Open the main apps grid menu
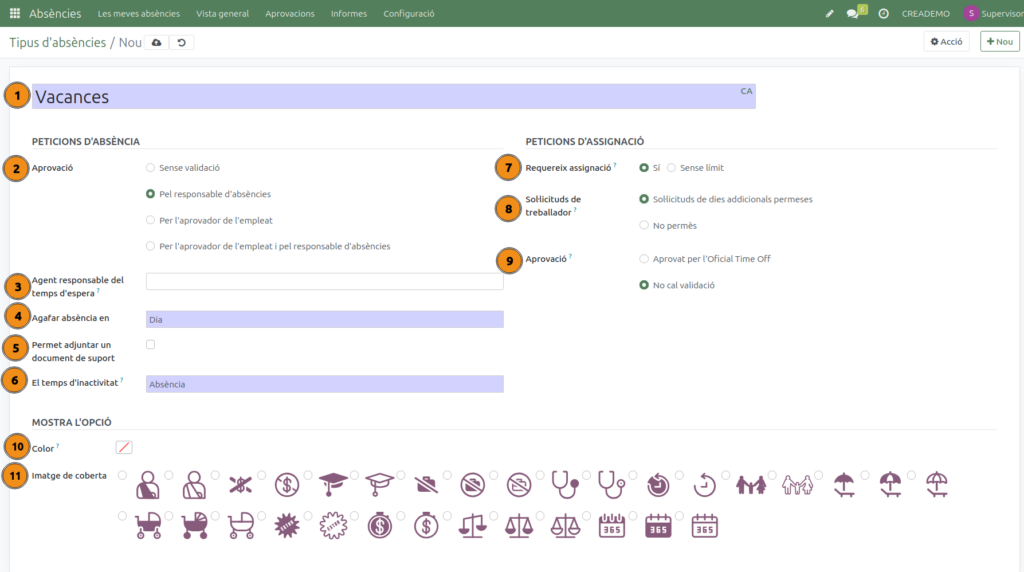Screen dimensions: 1024x572 point(14,14)
